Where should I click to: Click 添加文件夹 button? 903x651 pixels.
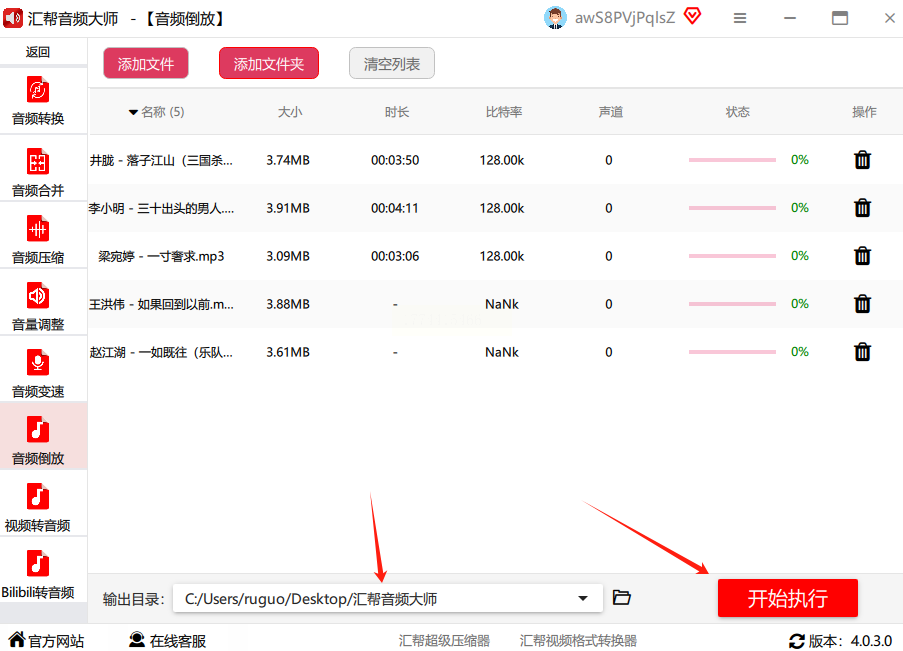(269, 63)
